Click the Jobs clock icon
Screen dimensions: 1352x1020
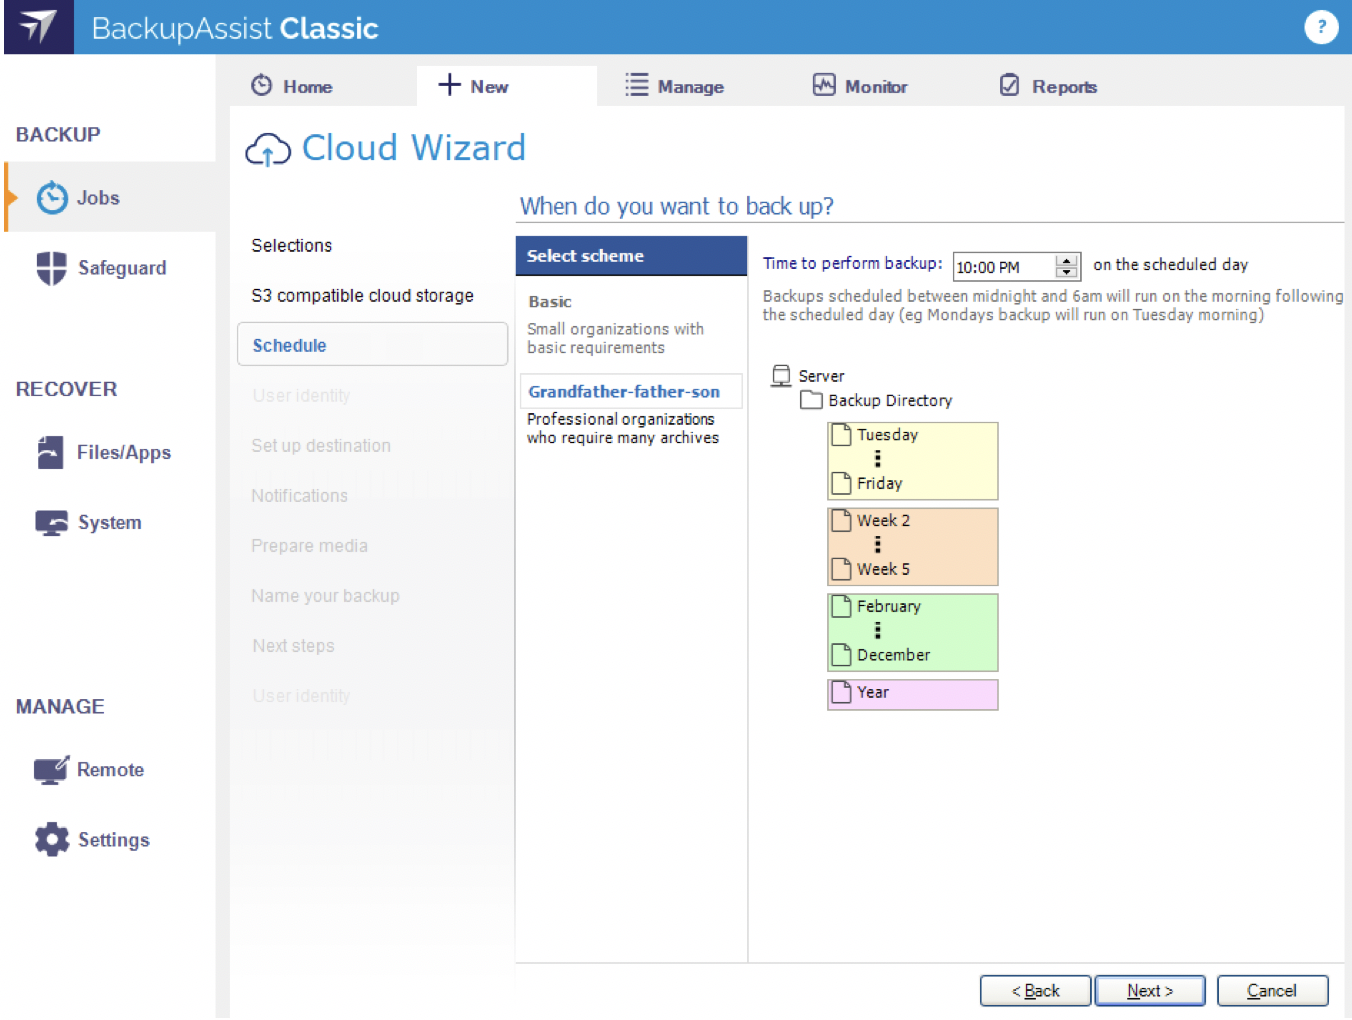coord(52,198)
